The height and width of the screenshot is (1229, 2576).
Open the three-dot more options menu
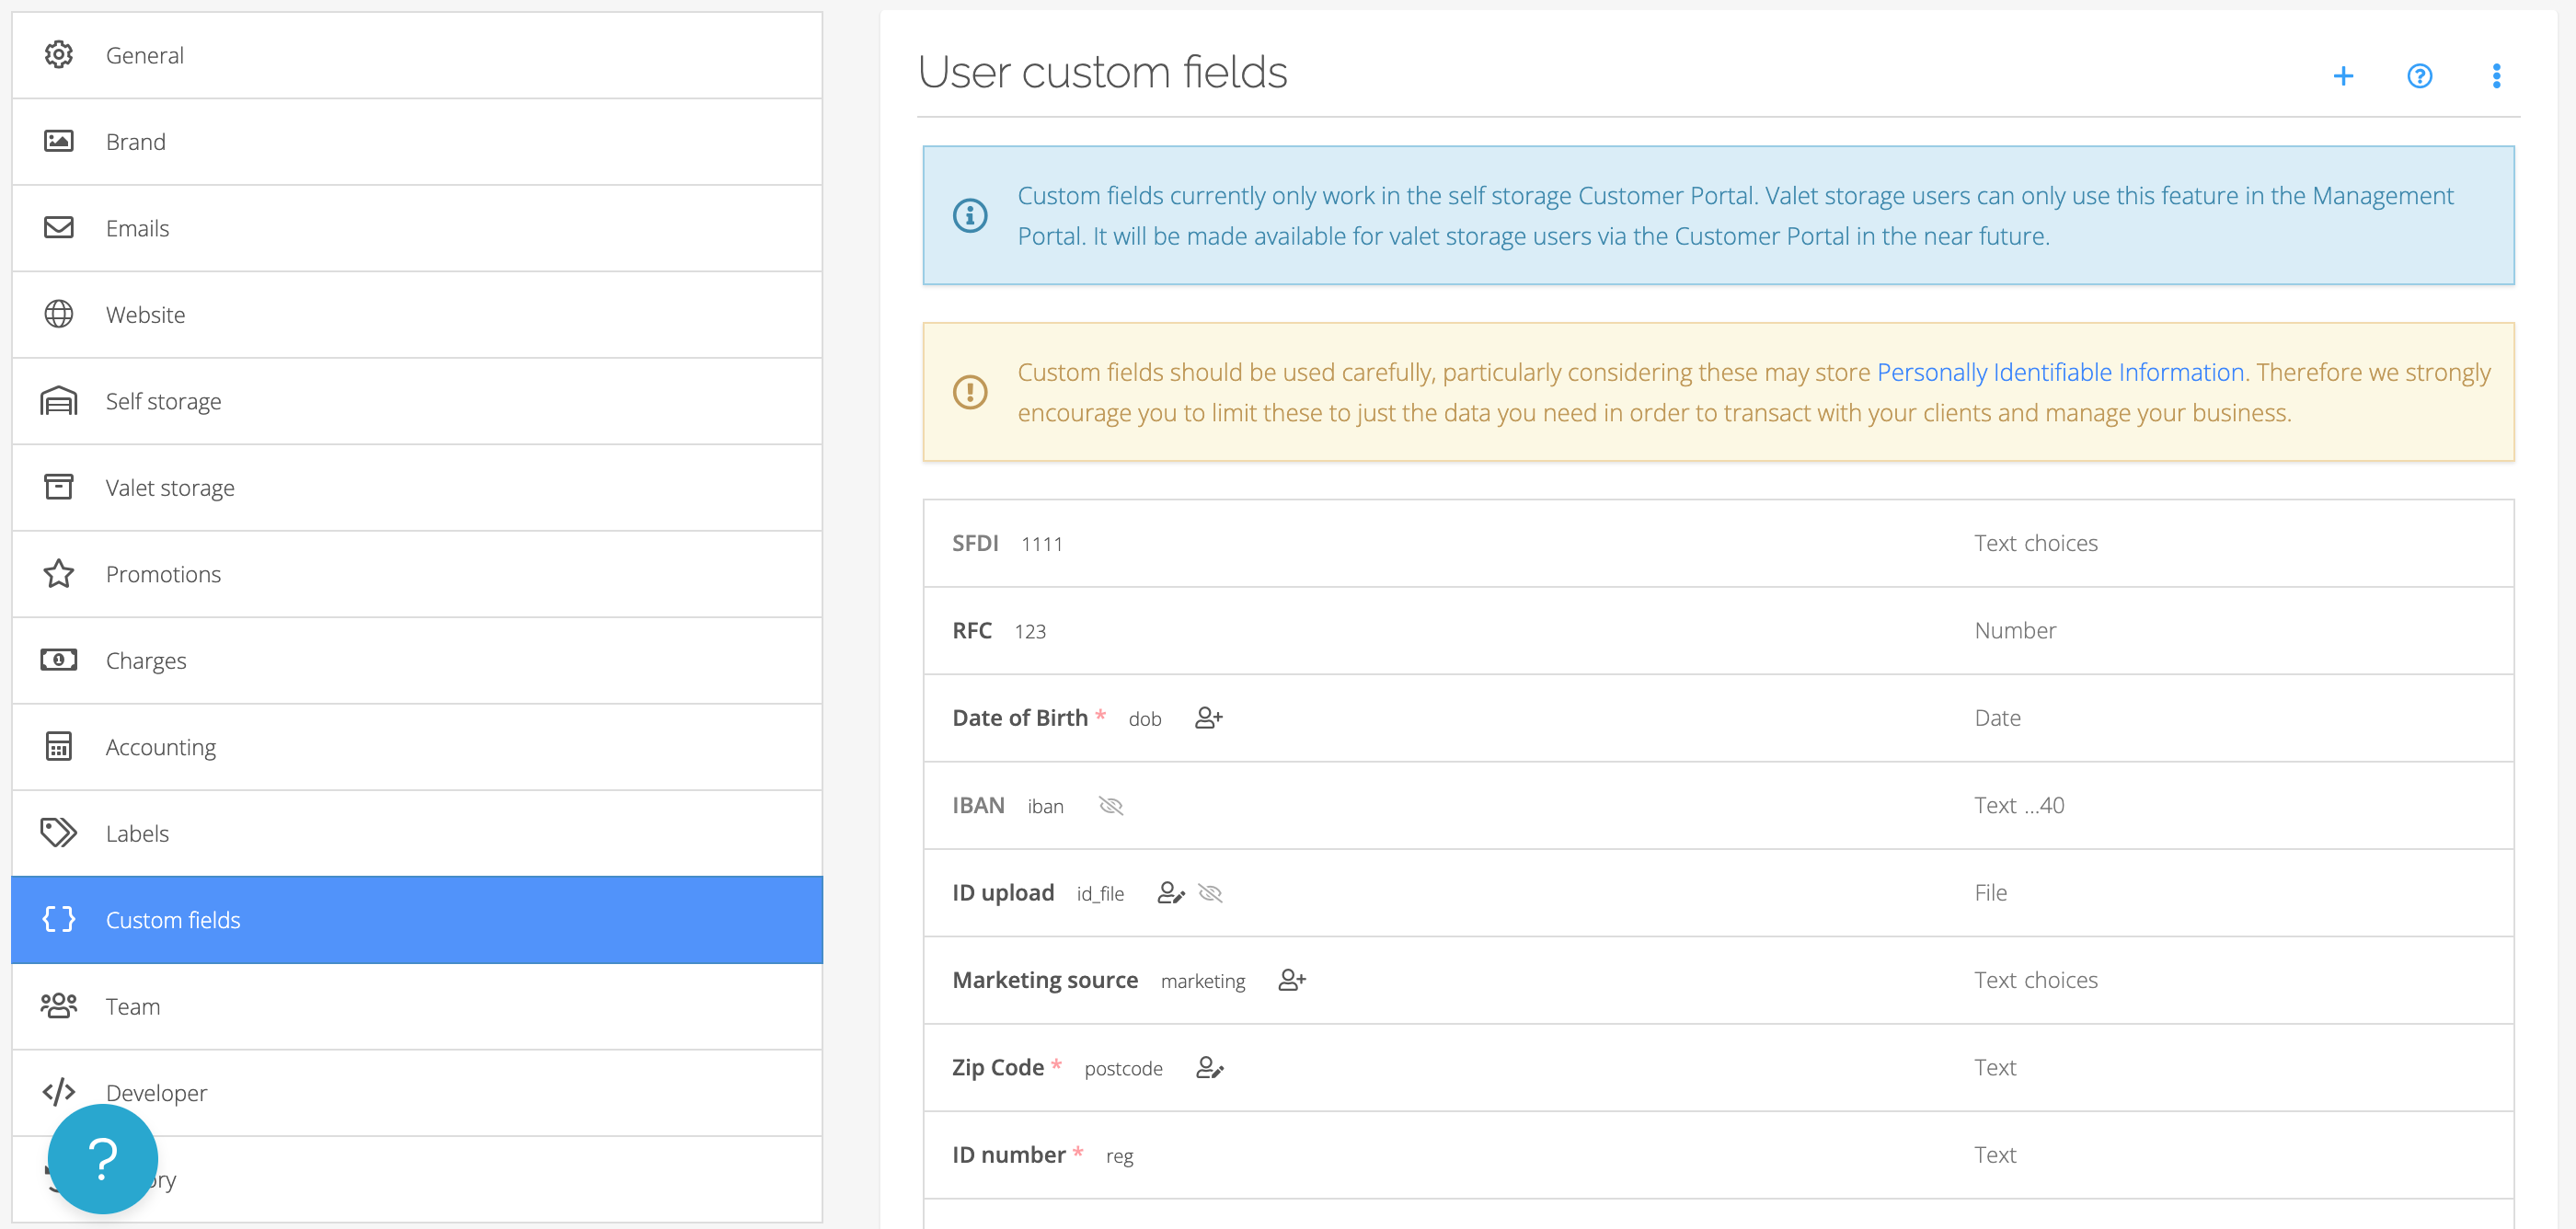(2496, 76)
